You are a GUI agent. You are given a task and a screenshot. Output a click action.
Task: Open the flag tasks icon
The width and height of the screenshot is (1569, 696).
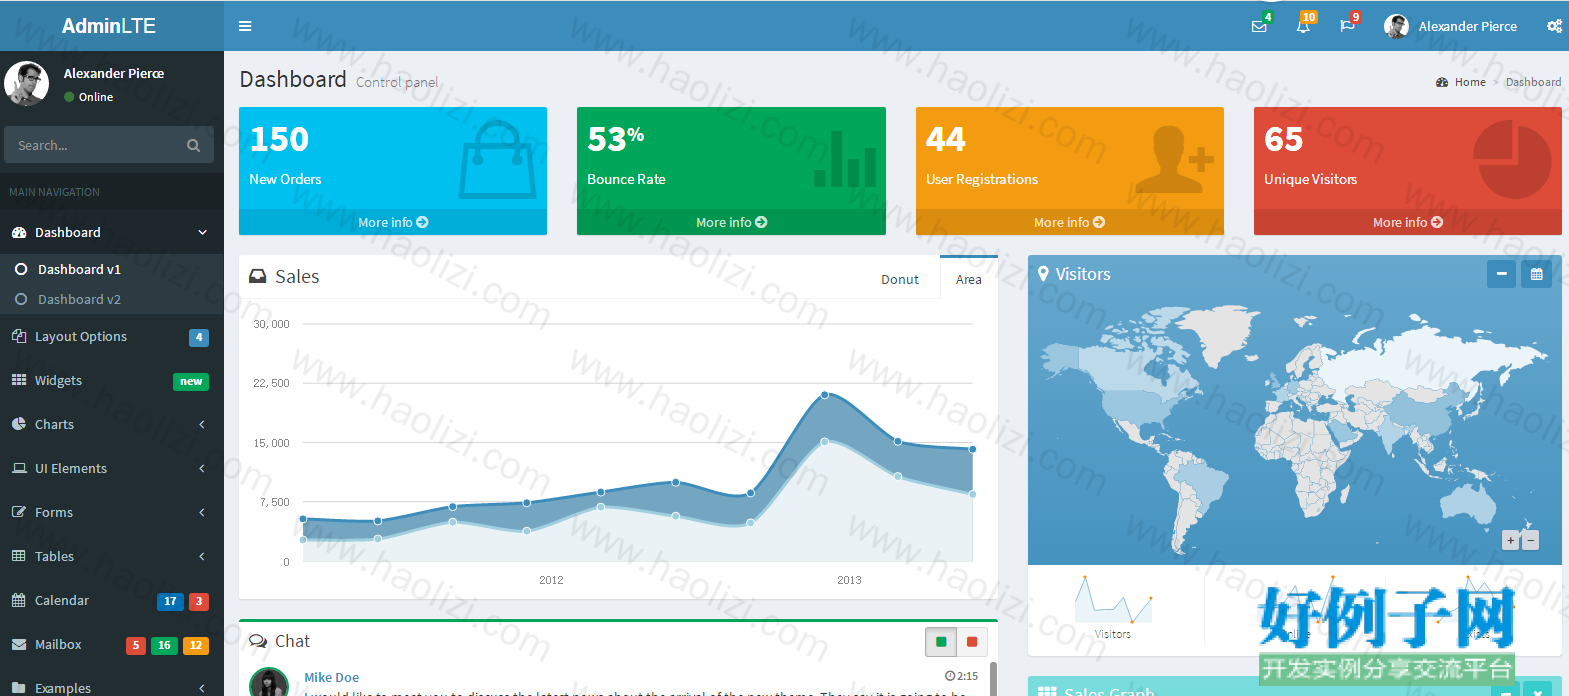tap(1347, 26)
